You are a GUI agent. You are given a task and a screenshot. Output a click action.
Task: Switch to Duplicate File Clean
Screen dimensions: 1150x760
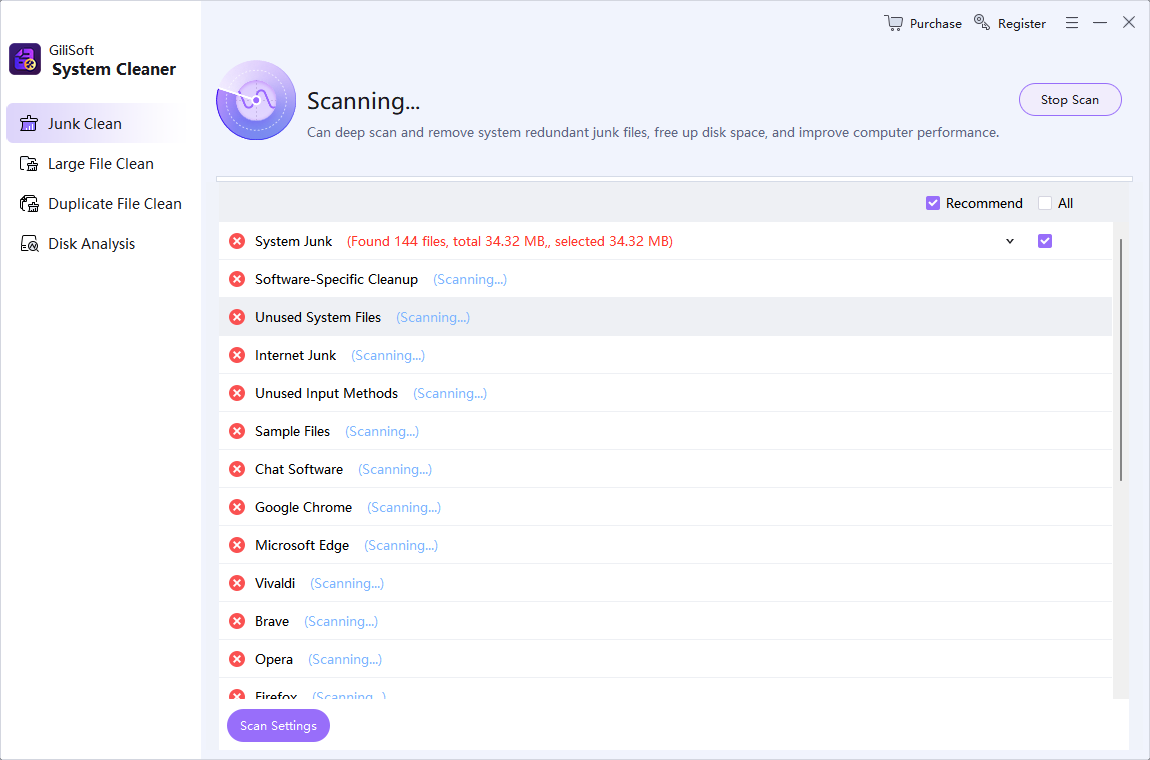98,204
